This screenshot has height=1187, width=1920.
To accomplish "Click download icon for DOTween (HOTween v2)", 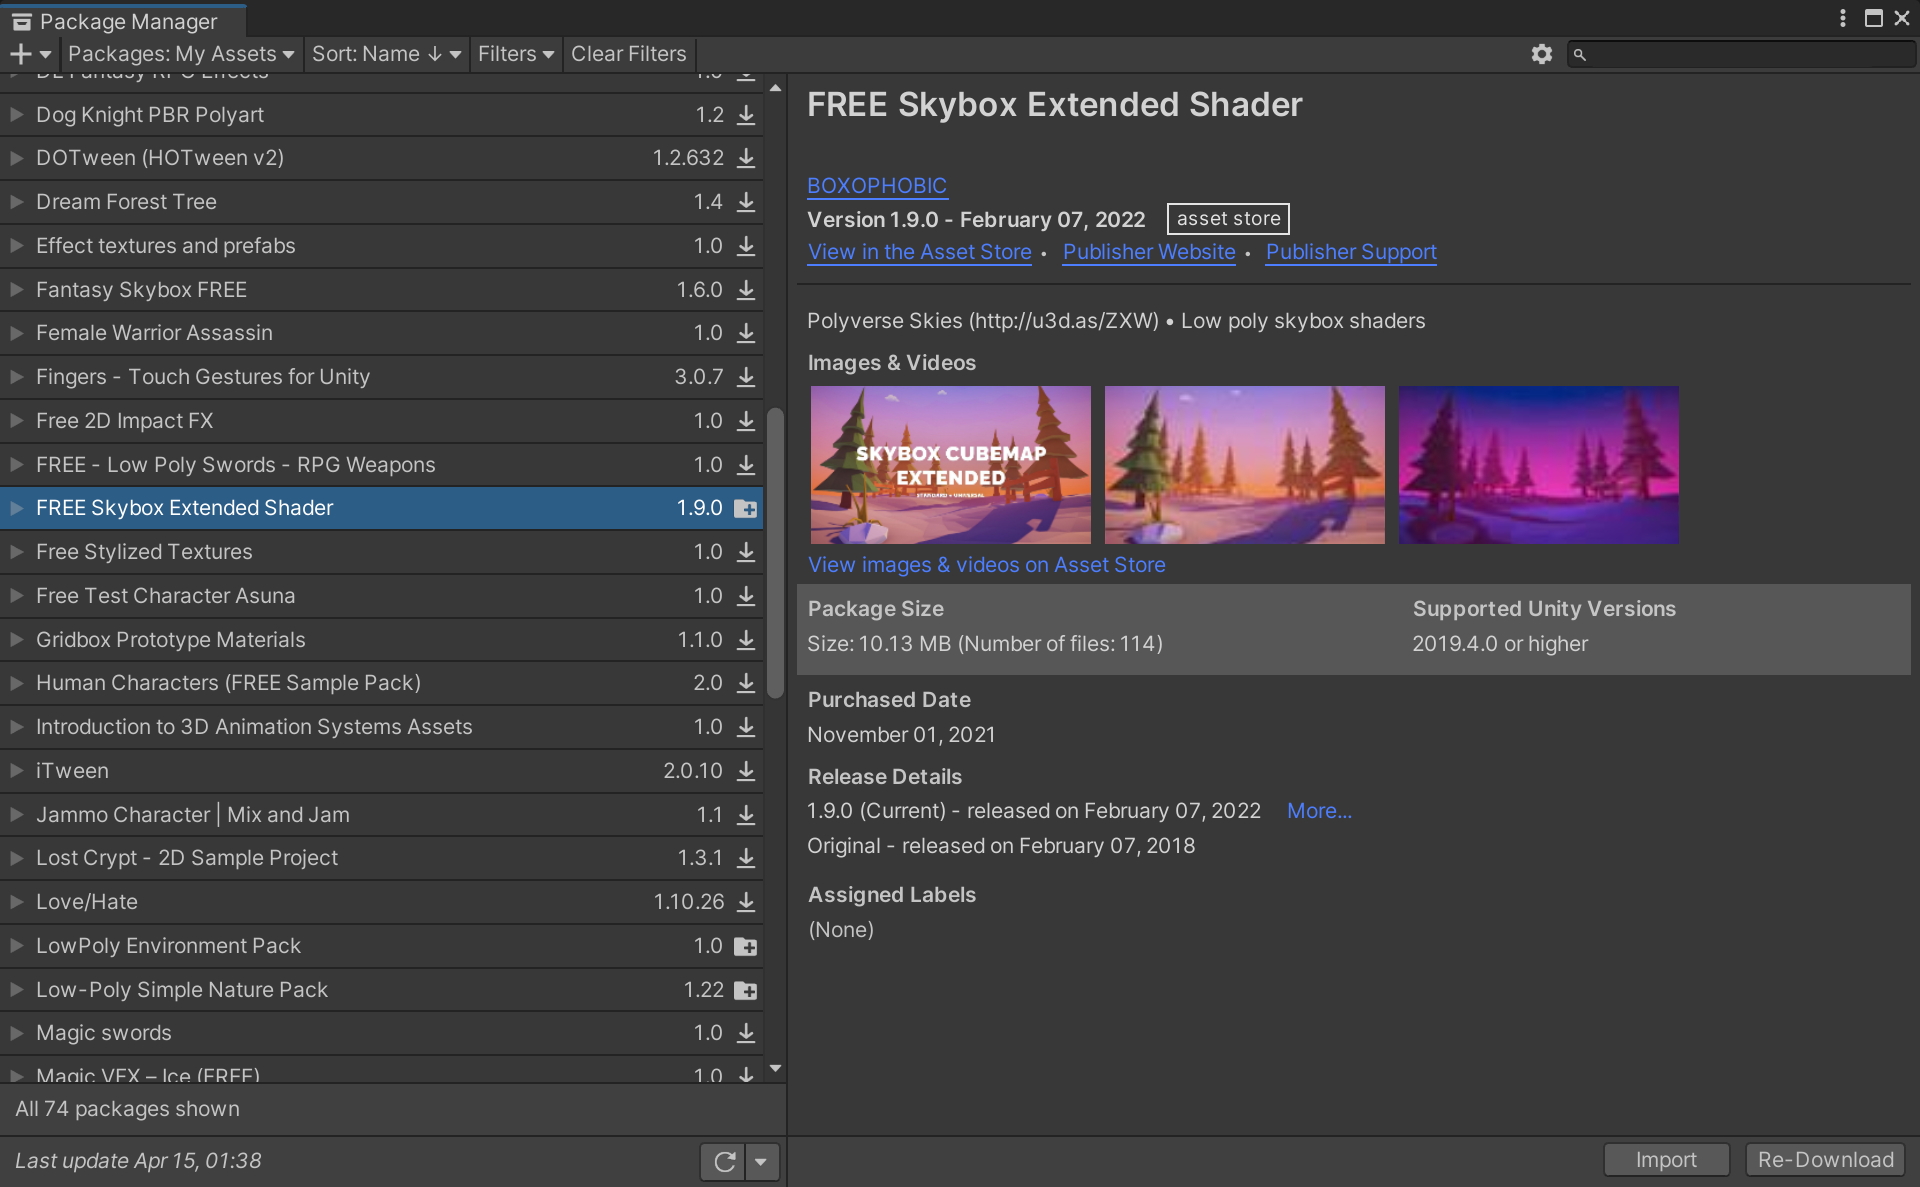I will pos(746,158).
